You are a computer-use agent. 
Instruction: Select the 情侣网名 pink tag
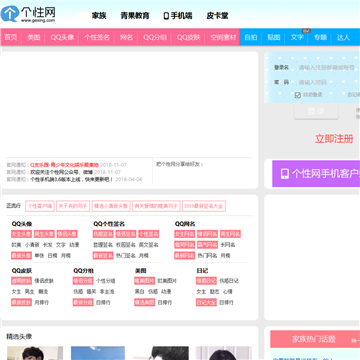coord(207,234)
